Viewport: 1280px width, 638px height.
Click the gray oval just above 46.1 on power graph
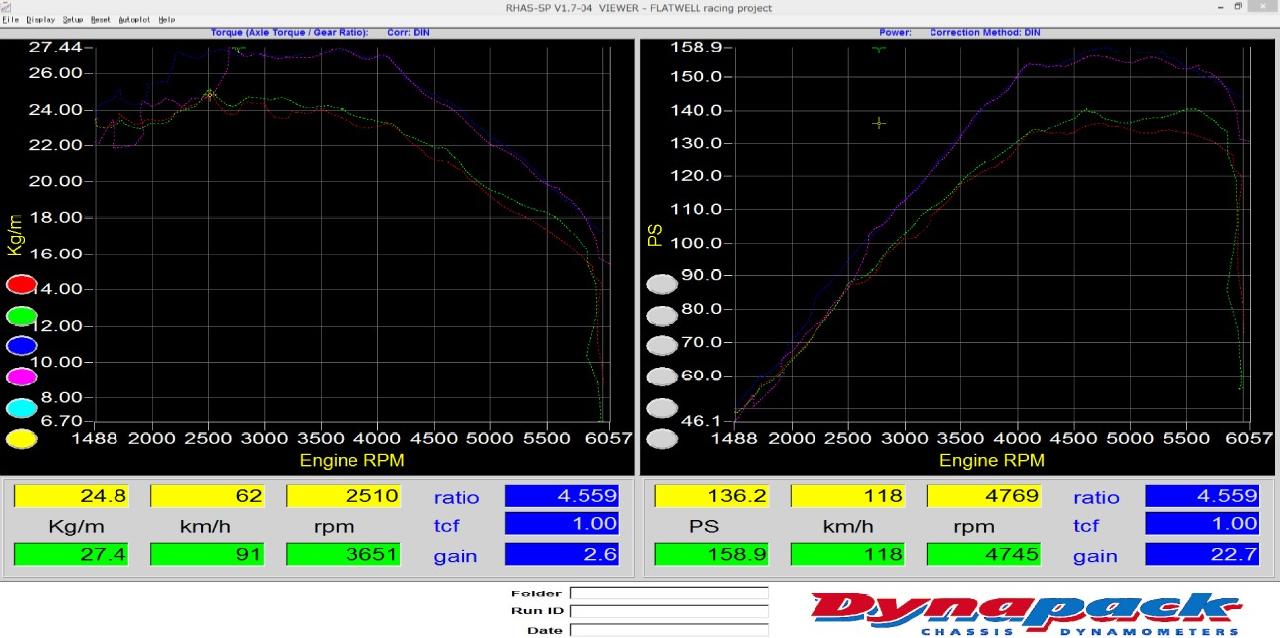coord(662,408)
